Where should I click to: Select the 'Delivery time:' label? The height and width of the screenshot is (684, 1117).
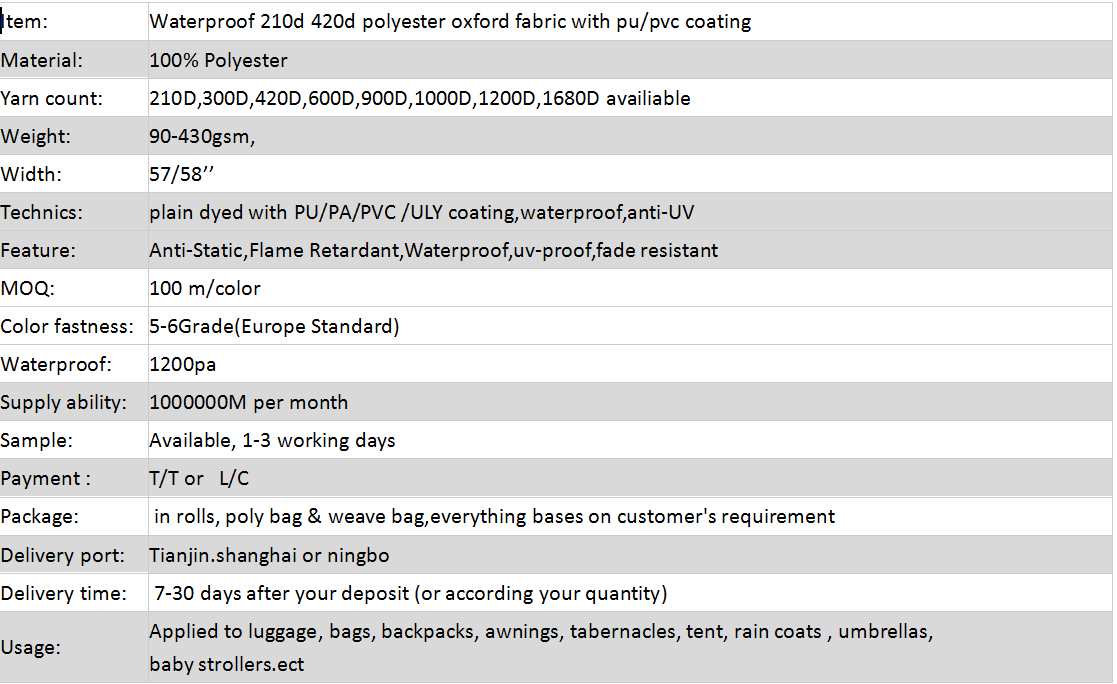pyautogui.click(x=64, y=592)
